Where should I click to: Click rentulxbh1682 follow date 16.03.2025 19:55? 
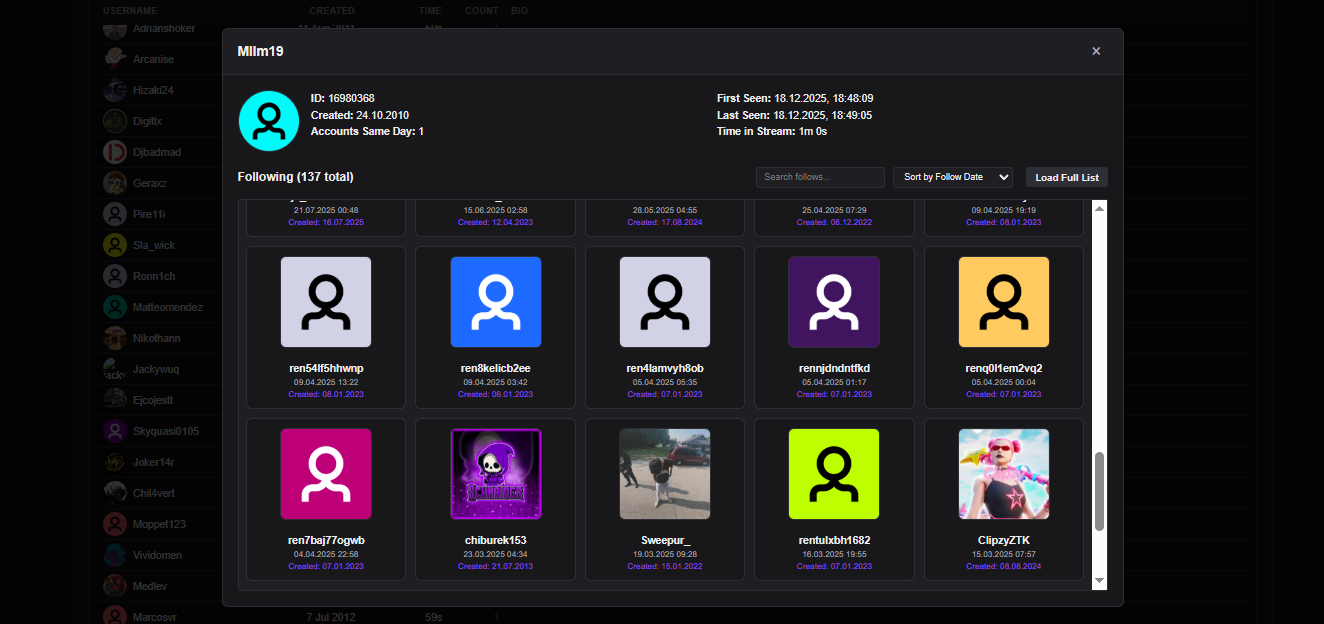pos(834,554)
